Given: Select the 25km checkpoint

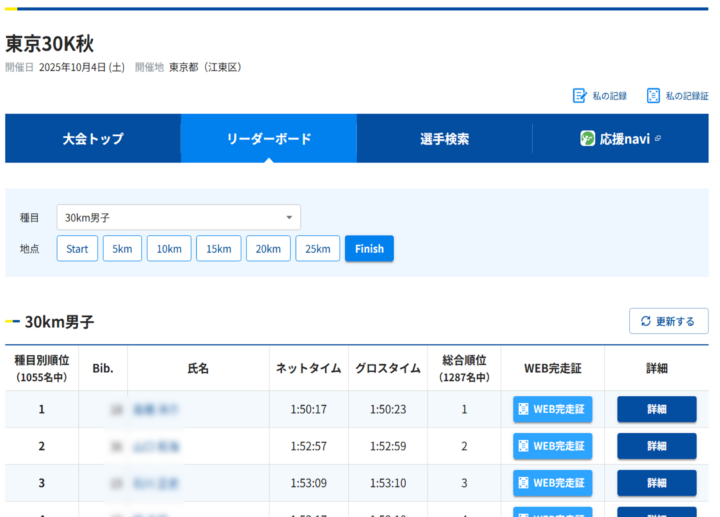Looking at the screenshot, I should (x=318, y=249).
